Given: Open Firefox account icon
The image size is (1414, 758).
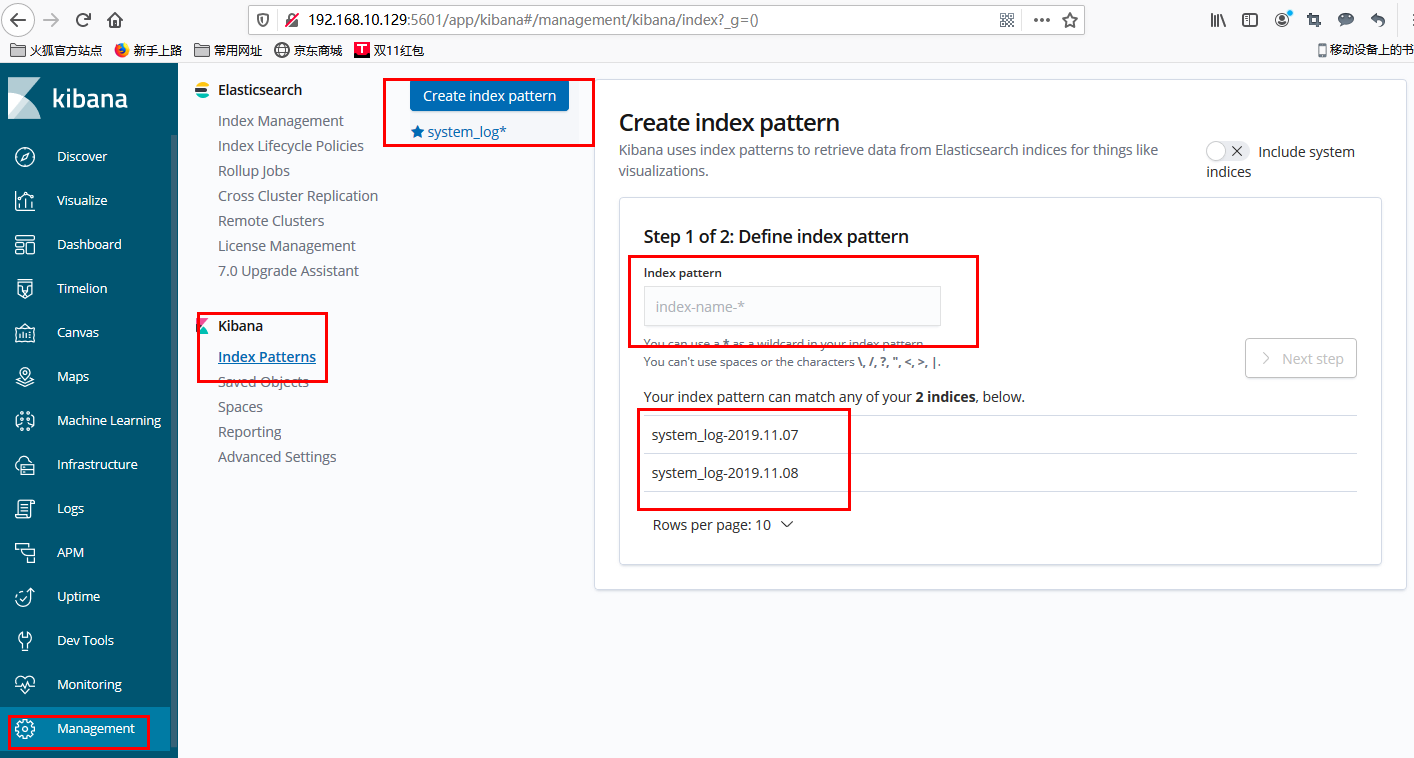Looking at the screenshot, I should pos(1283,20).
